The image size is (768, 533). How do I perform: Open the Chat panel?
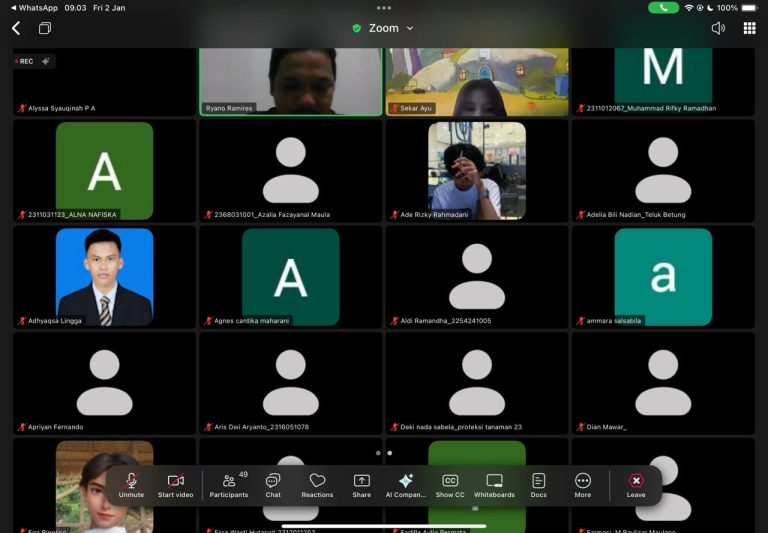tap(273, 484)
